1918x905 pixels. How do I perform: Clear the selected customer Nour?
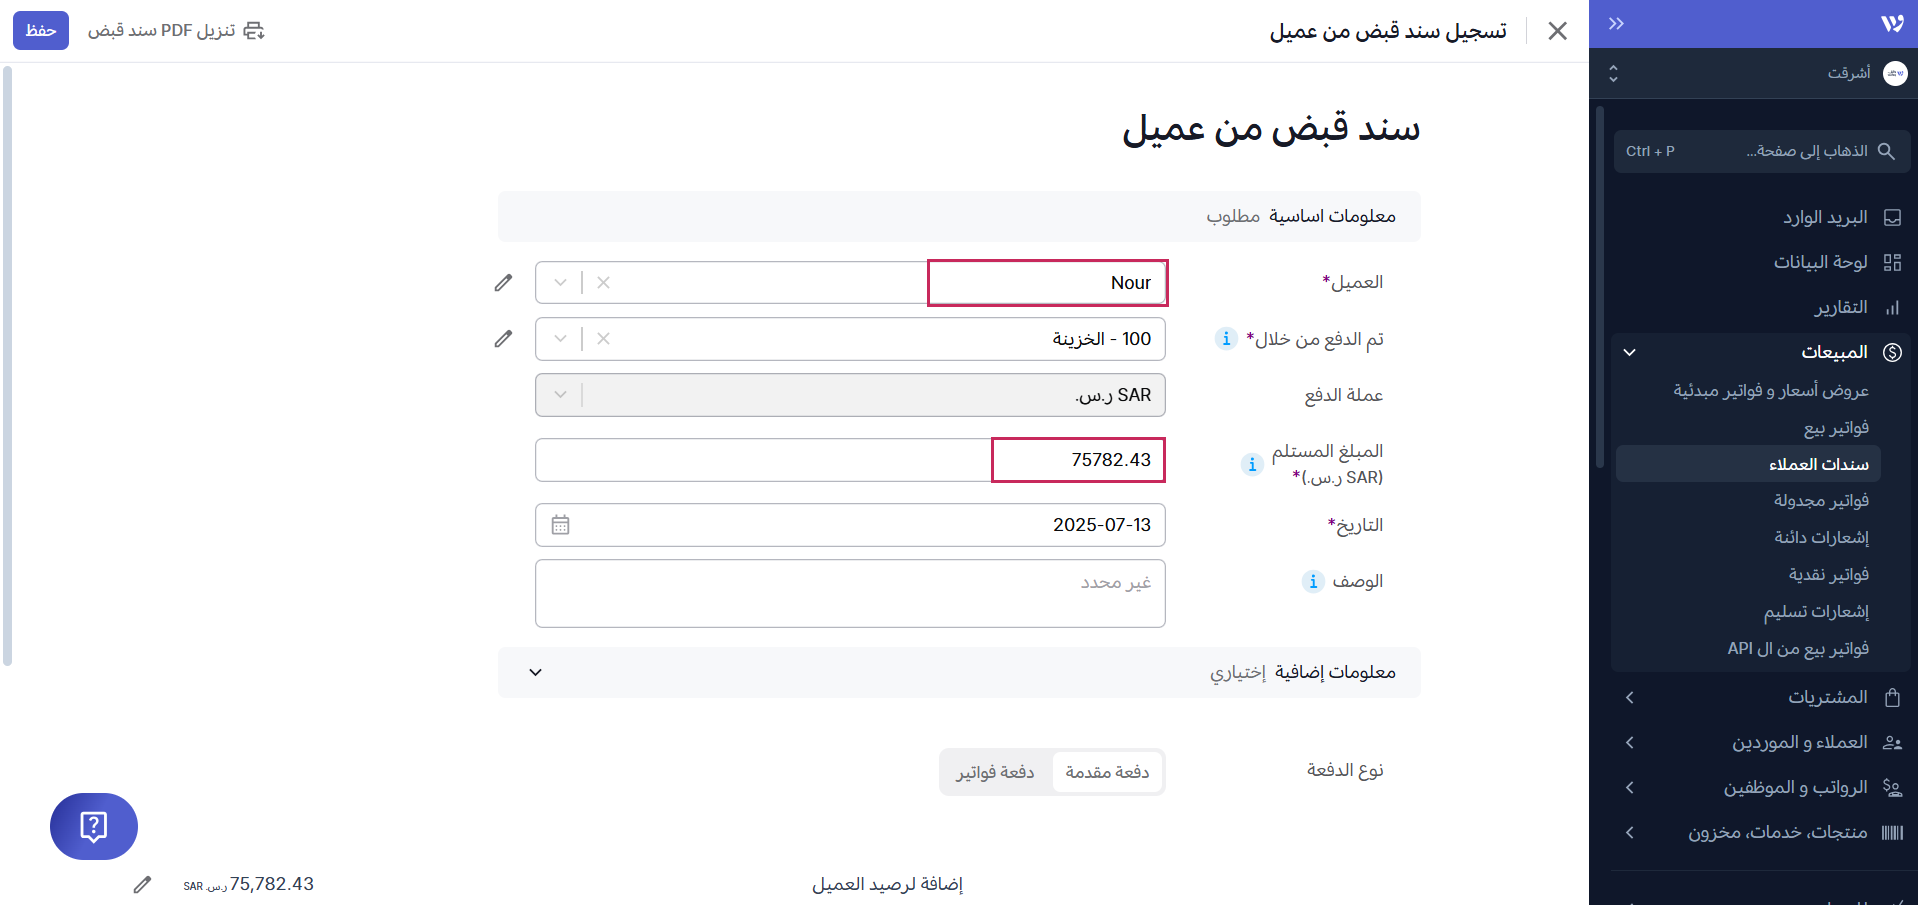[603, 283]
